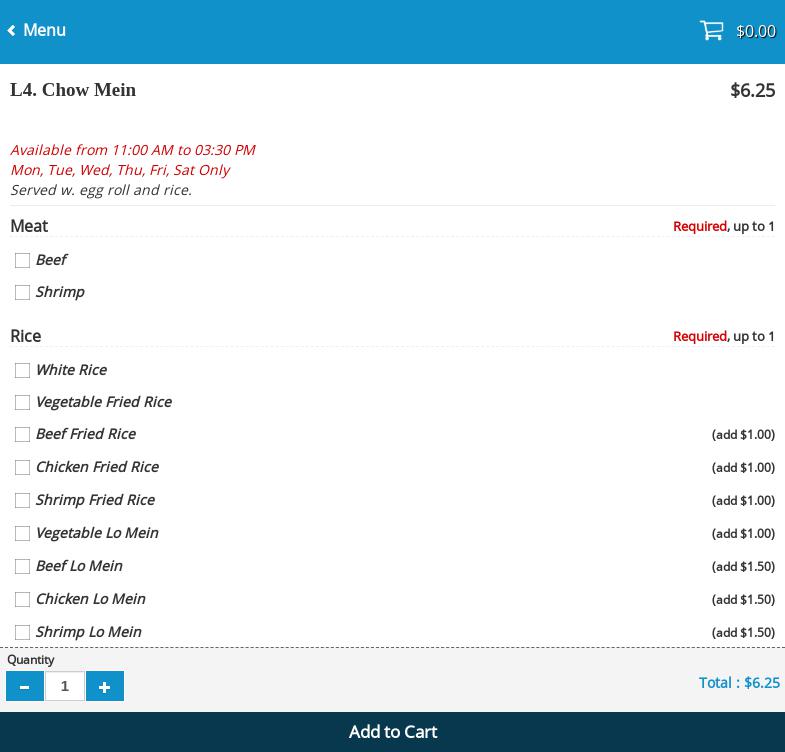The height and width of the screenshot is (752, 785).
Task: Enable the Shrimp Fried Rice checkbox
Action: 22,500
